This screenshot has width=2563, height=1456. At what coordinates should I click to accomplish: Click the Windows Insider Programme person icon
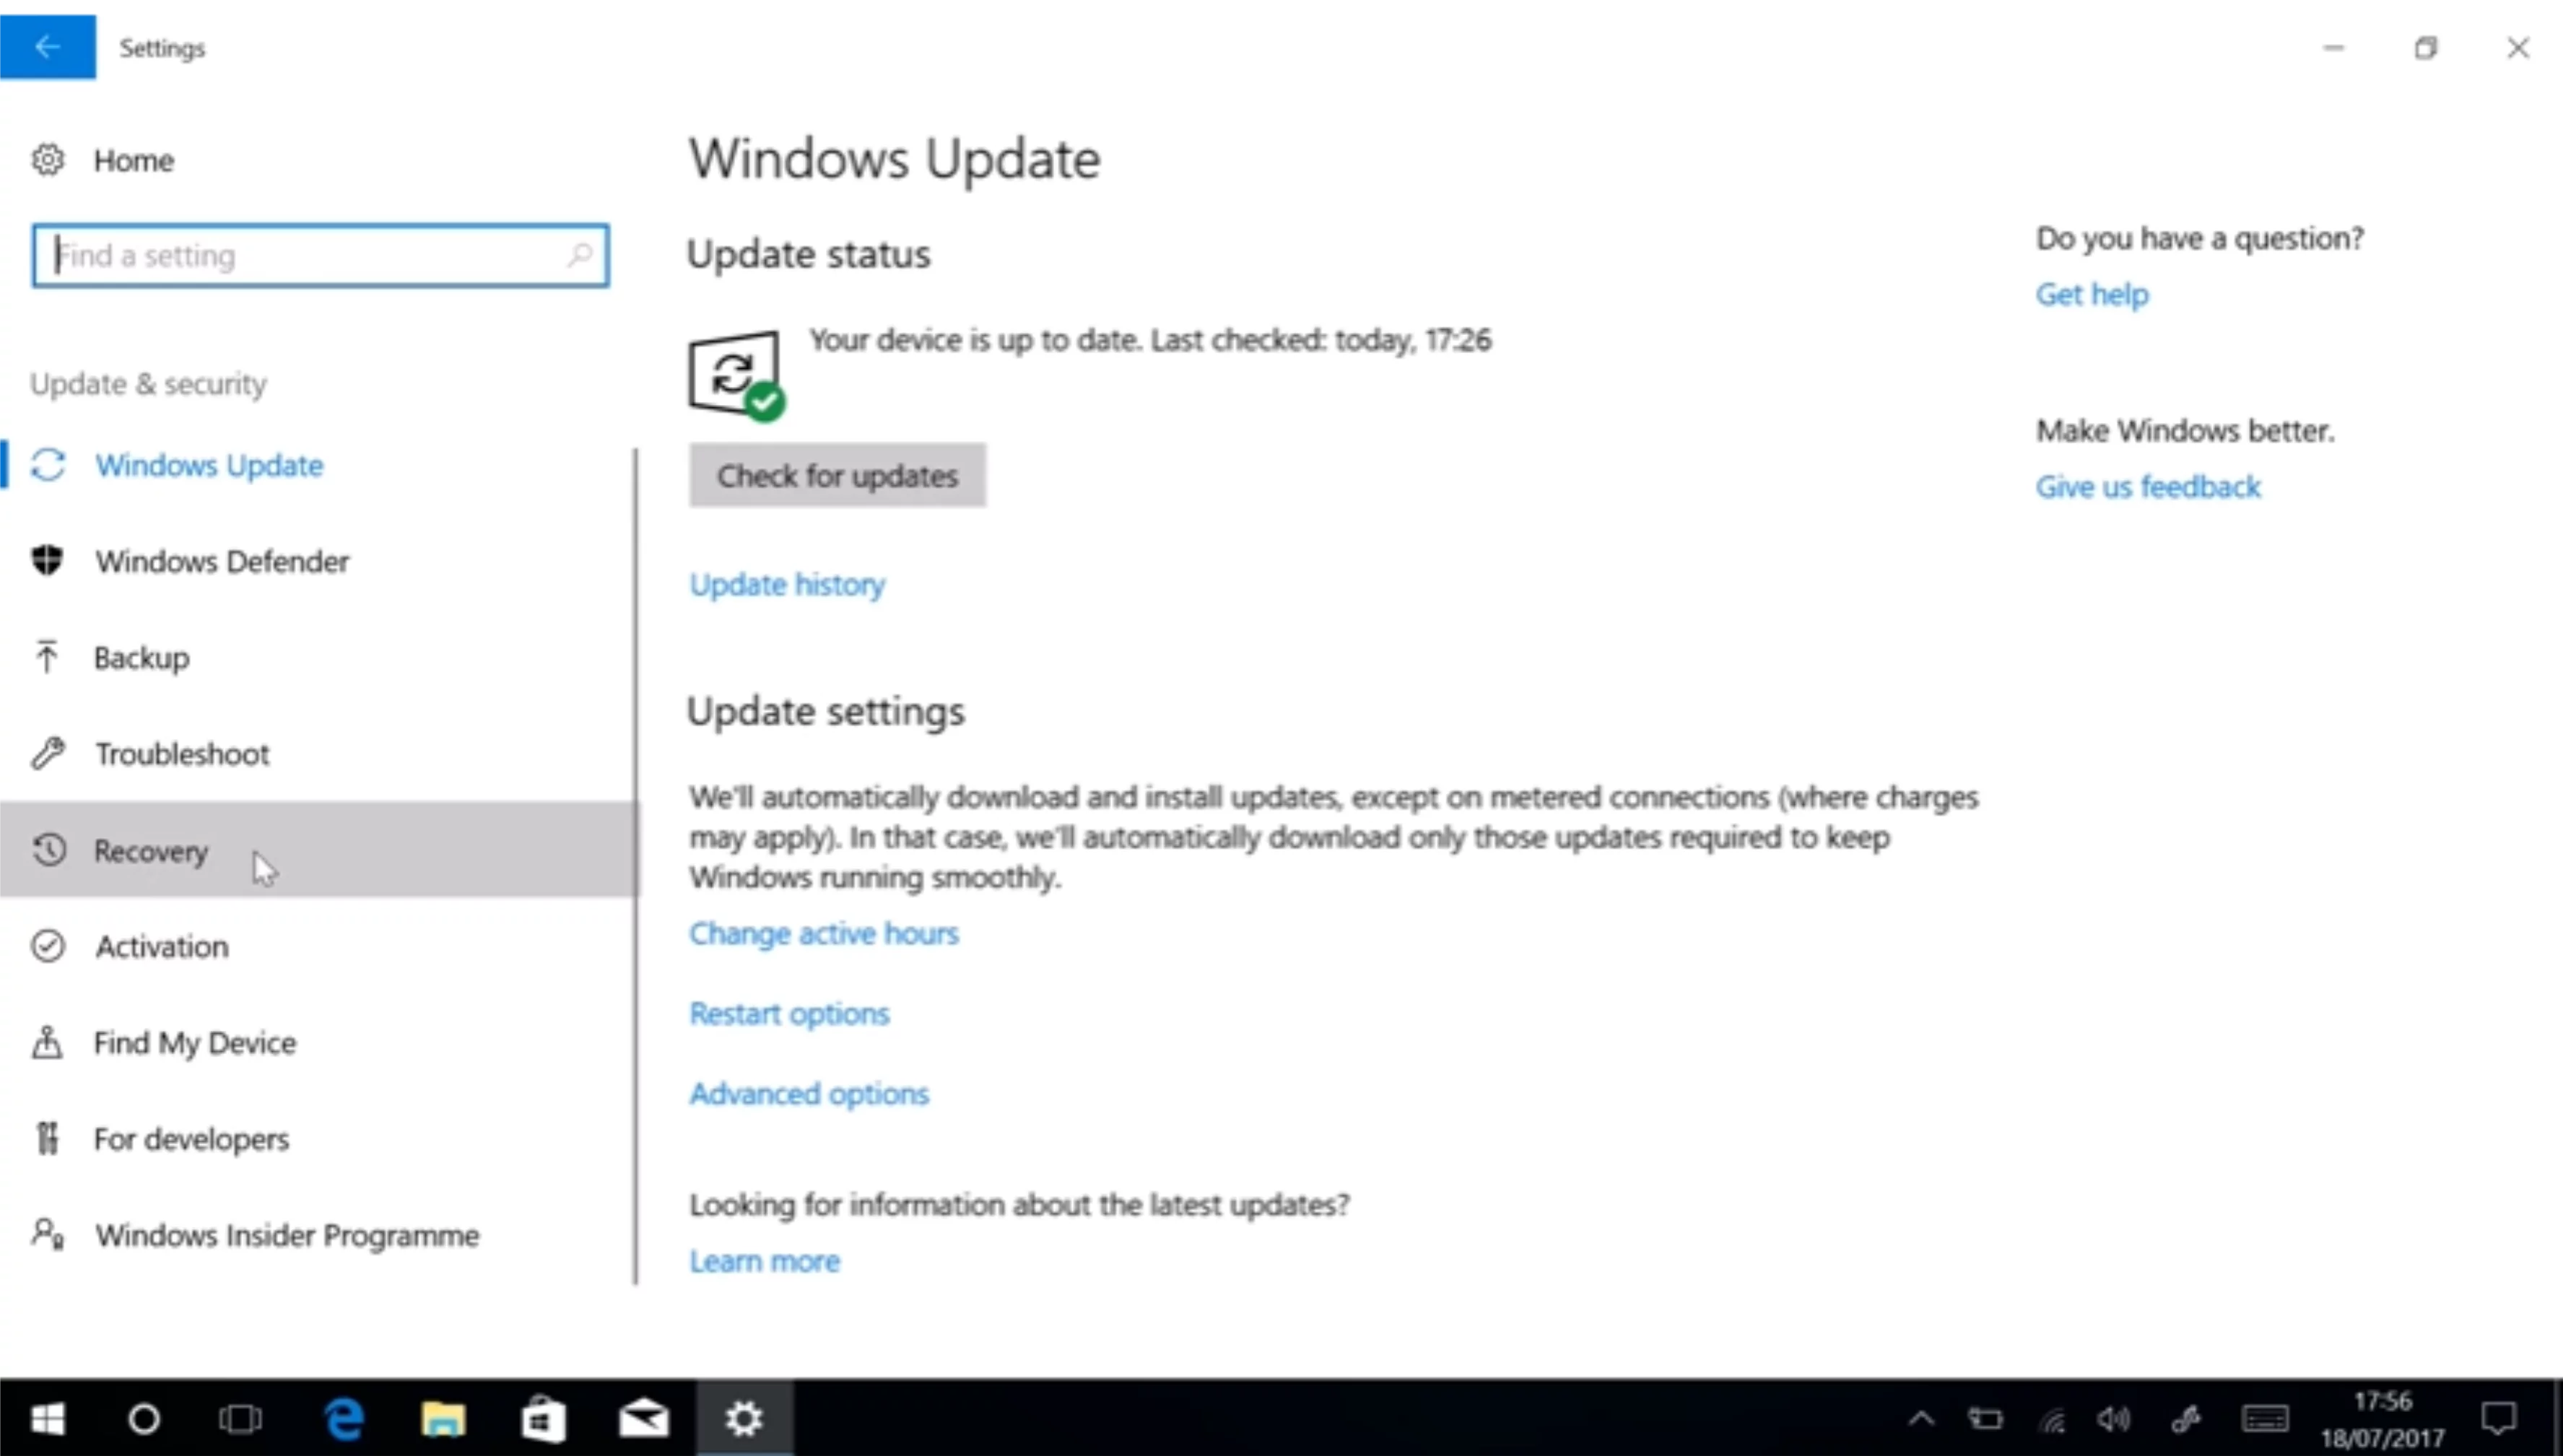[47, 1235]
